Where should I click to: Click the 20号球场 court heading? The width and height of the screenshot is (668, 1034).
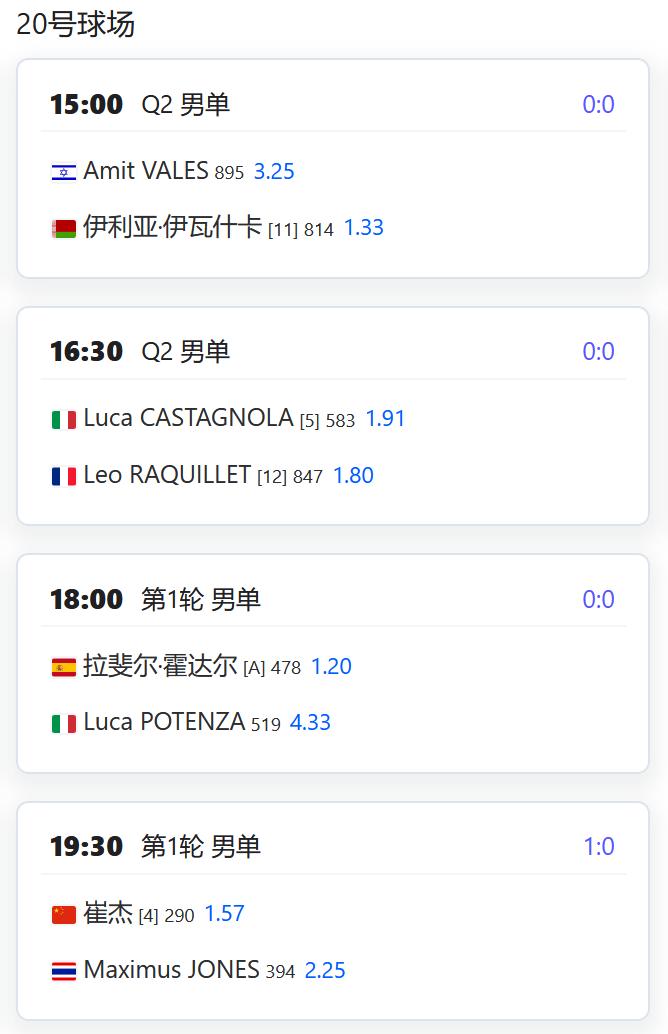pyautogui.click(x=75, y=24)
